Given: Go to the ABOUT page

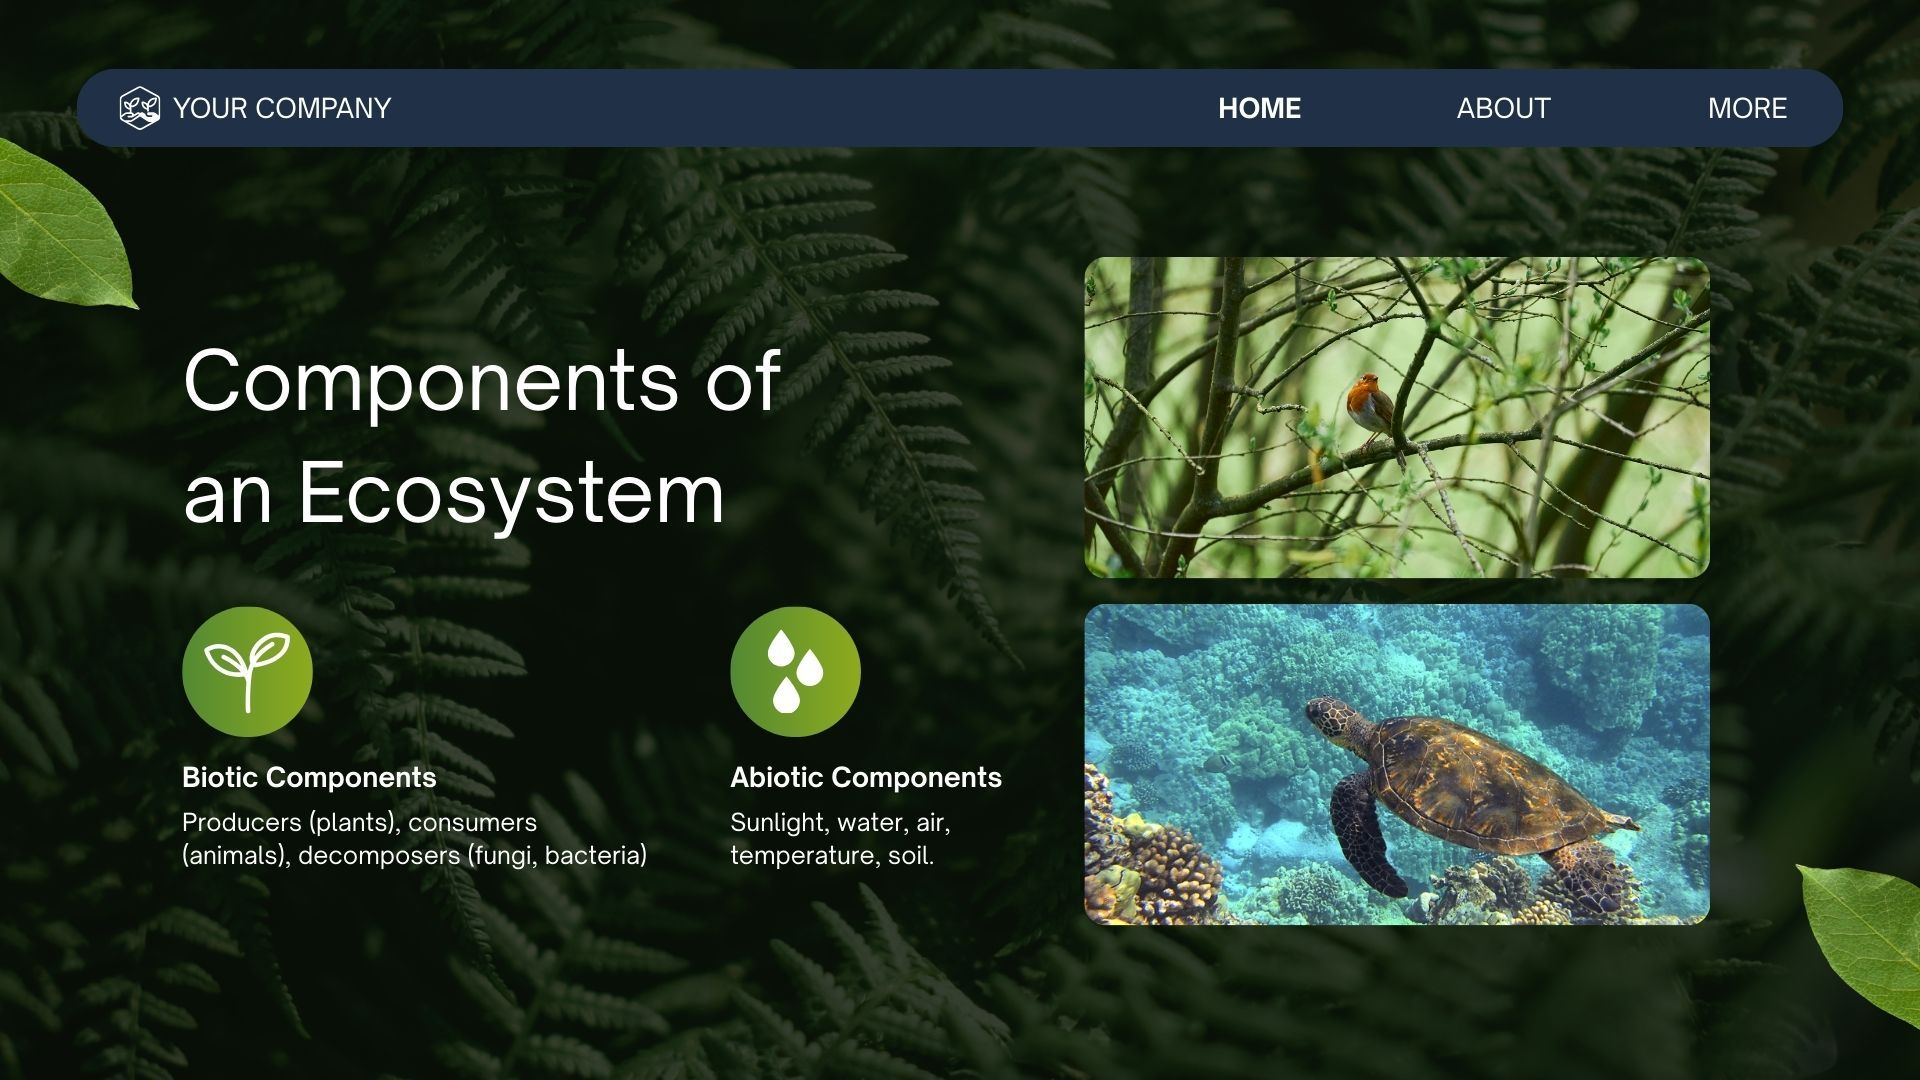Looking at the screenshot, I should point(1503,108).
